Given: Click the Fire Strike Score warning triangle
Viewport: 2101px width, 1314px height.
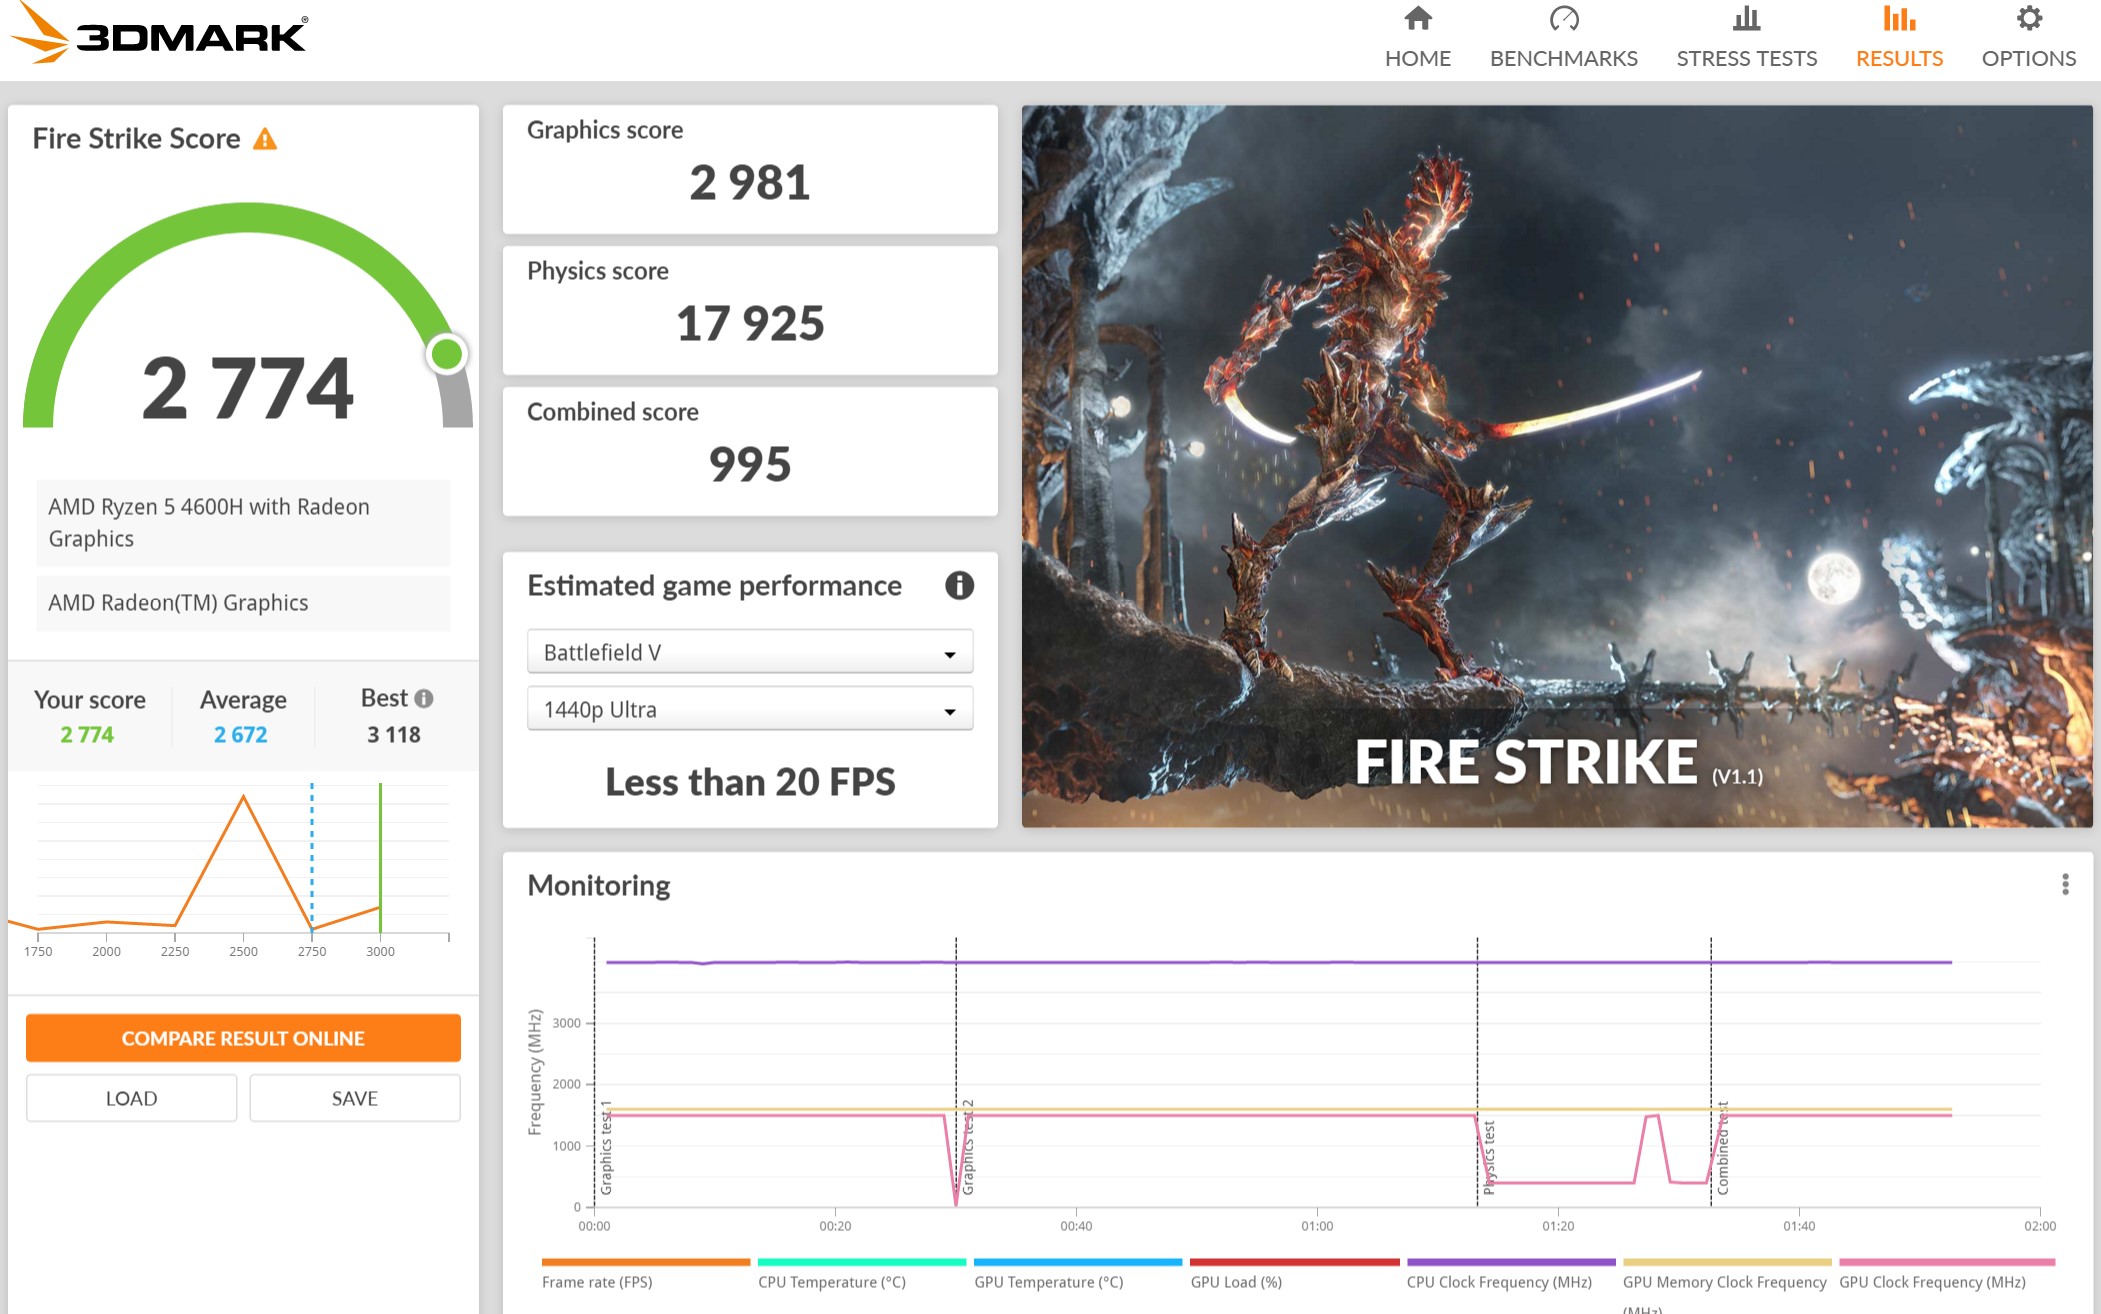Looking at the screenshot, I should [x=265, y=139].
